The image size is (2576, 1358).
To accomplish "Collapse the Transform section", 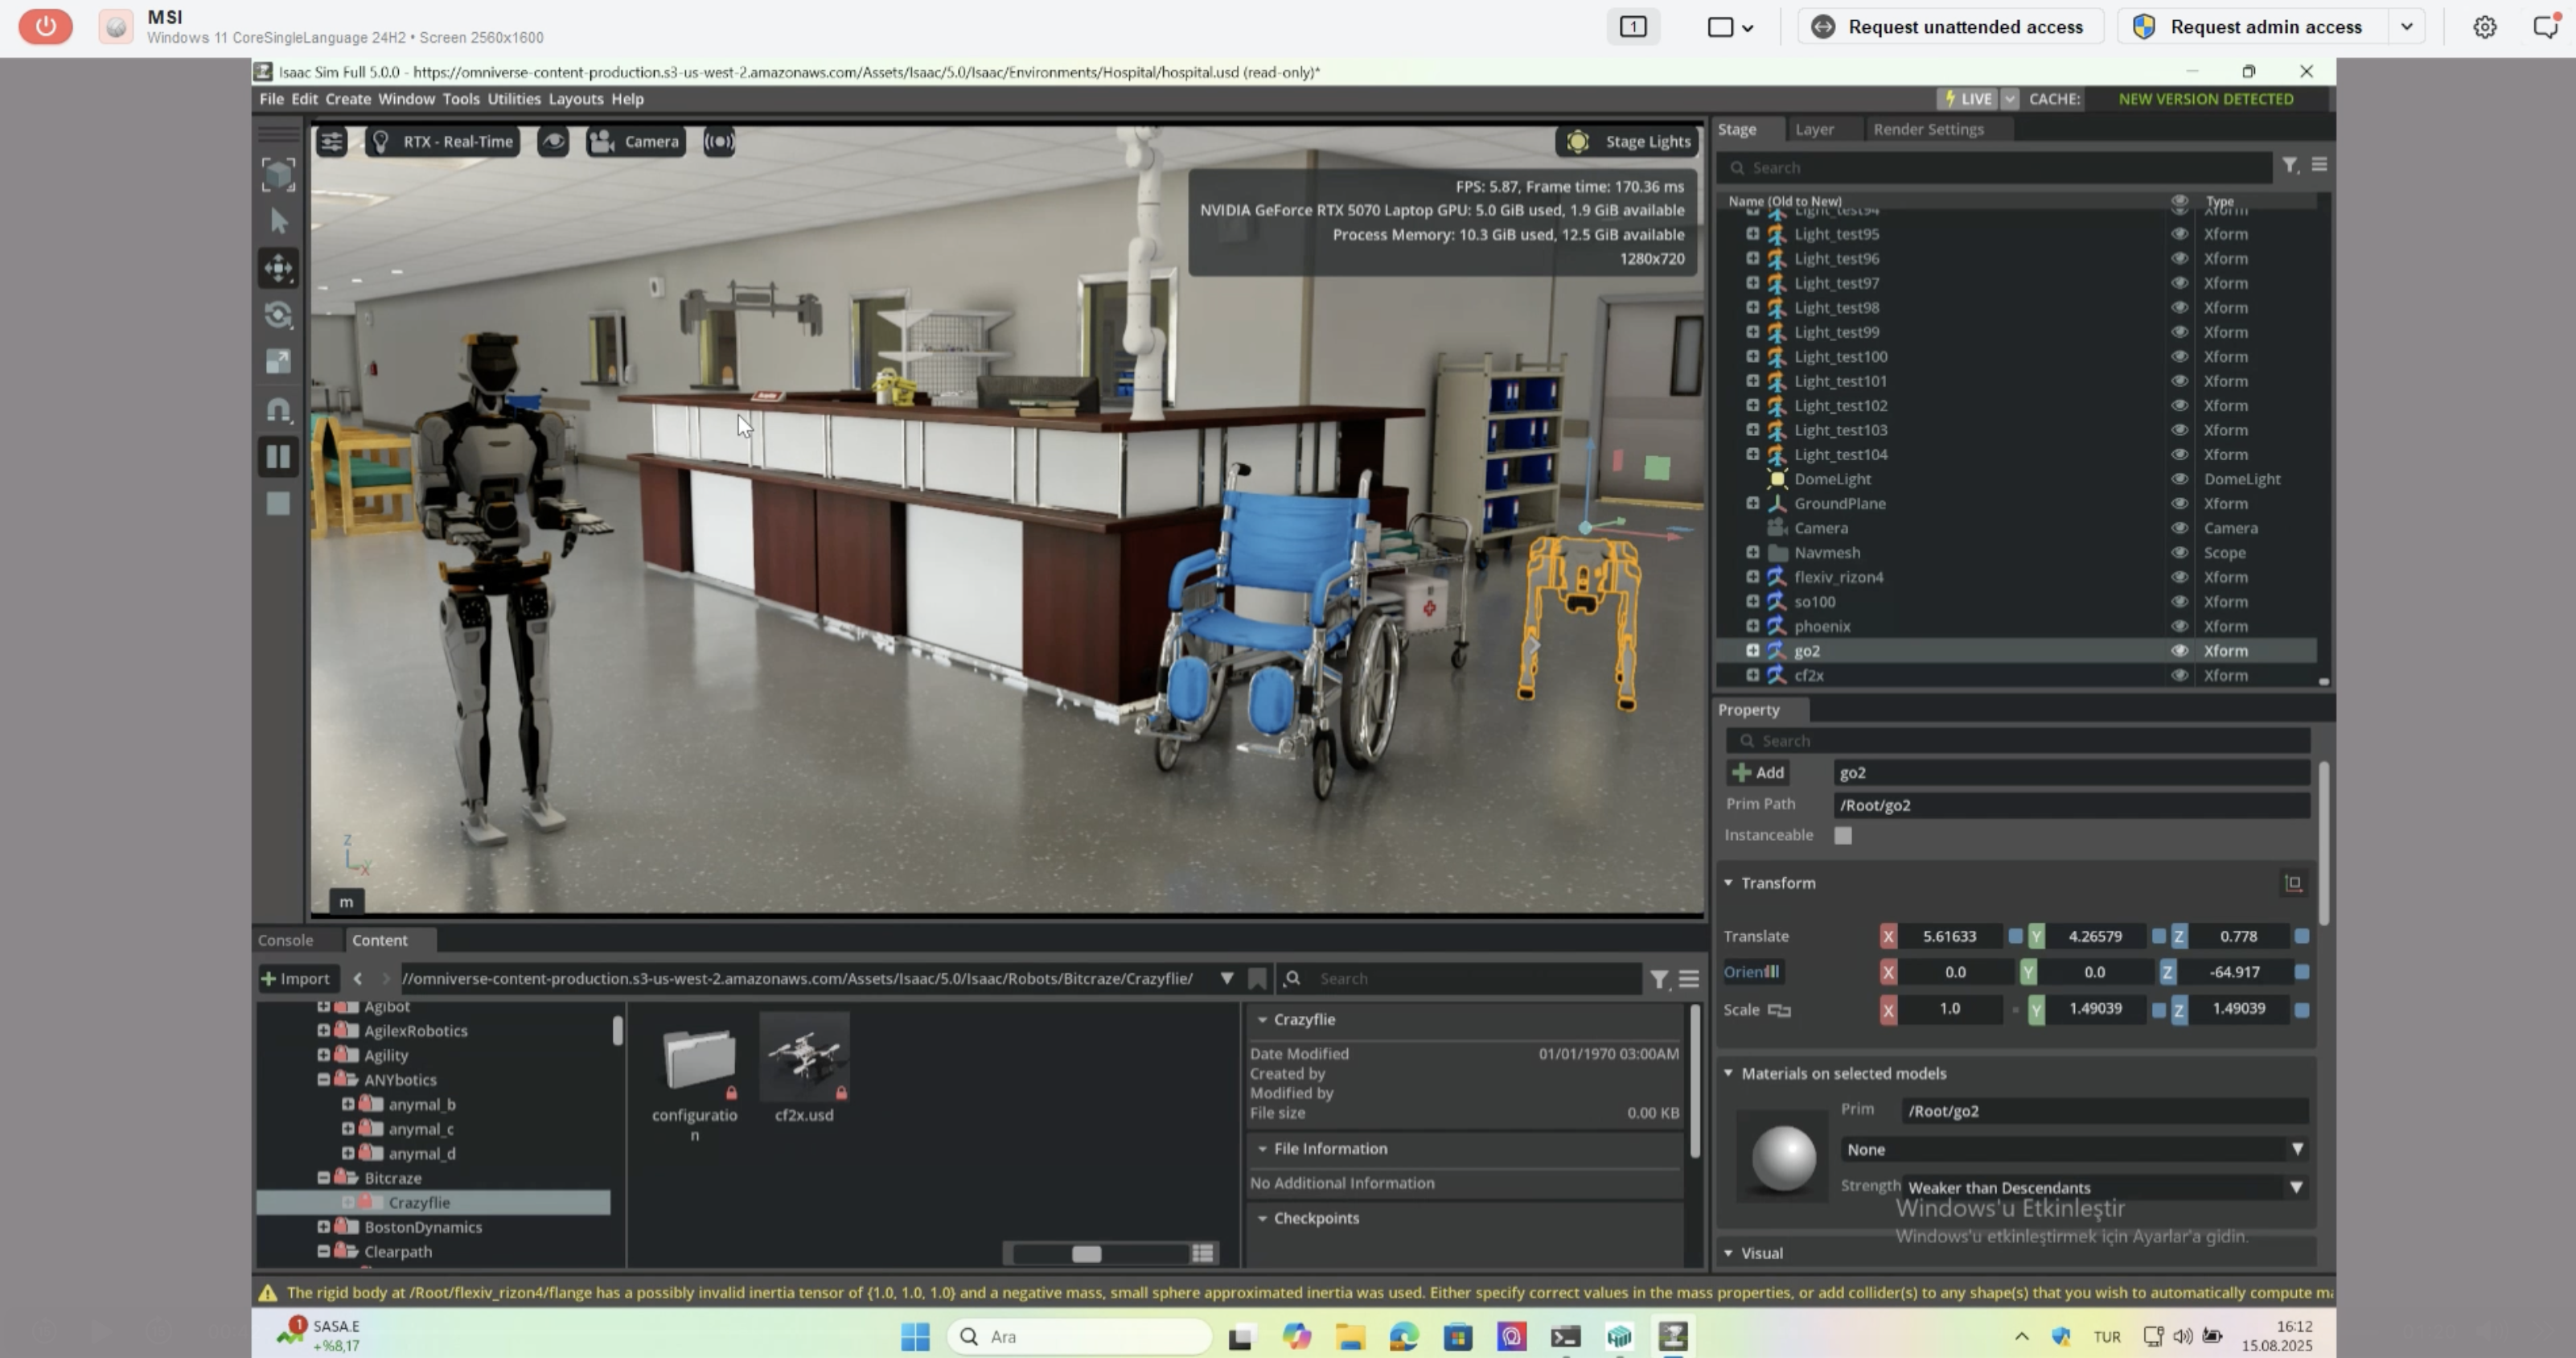I will 1728,883.
